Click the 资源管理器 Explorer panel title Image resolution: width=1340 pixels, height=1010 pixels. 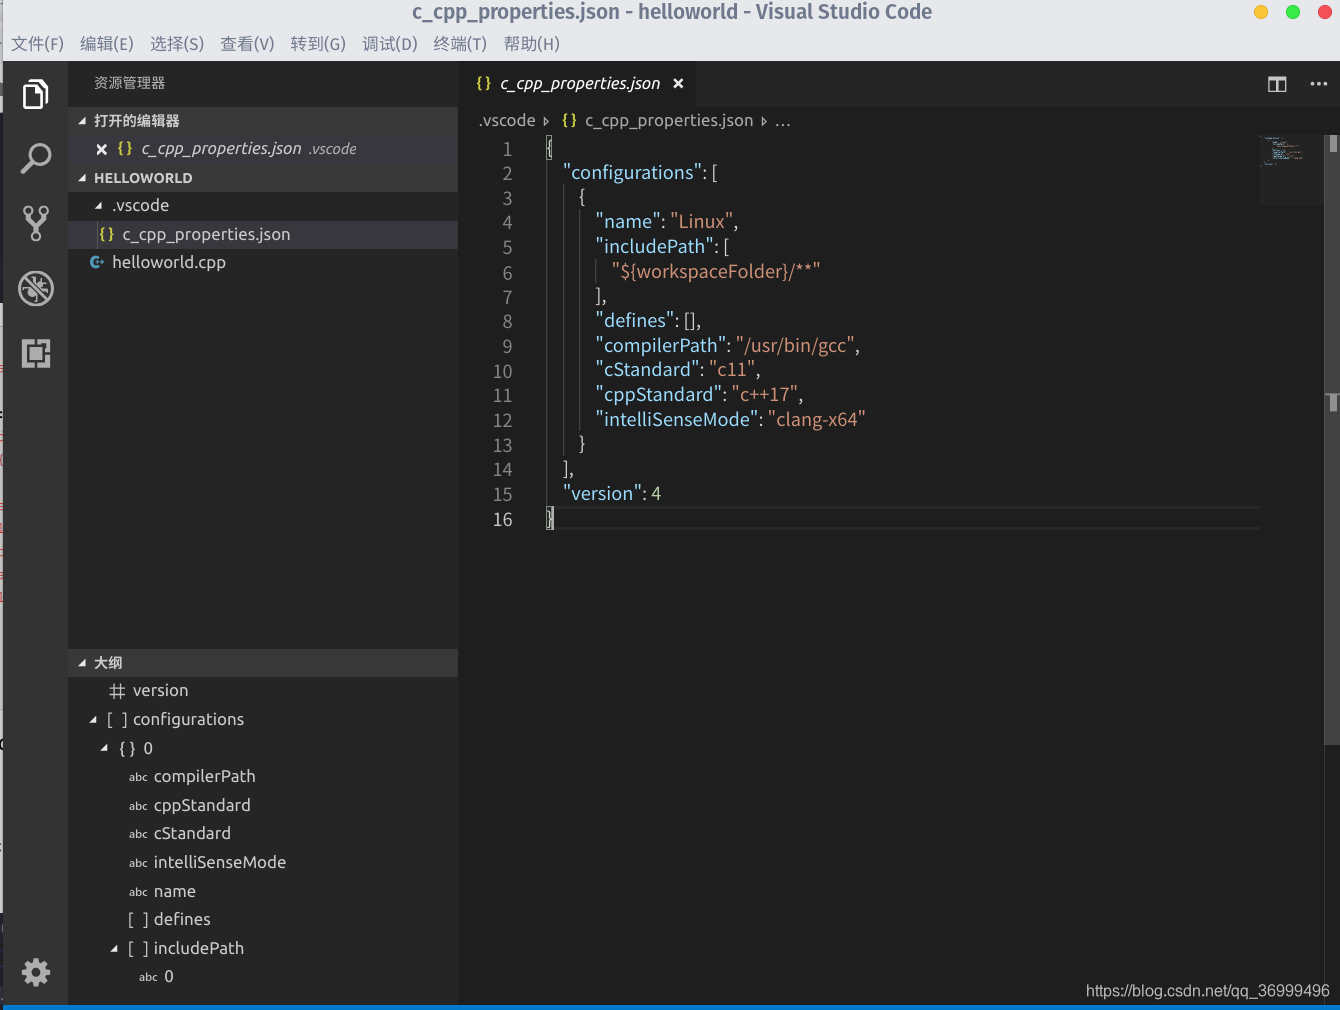(x=129, y=83)
